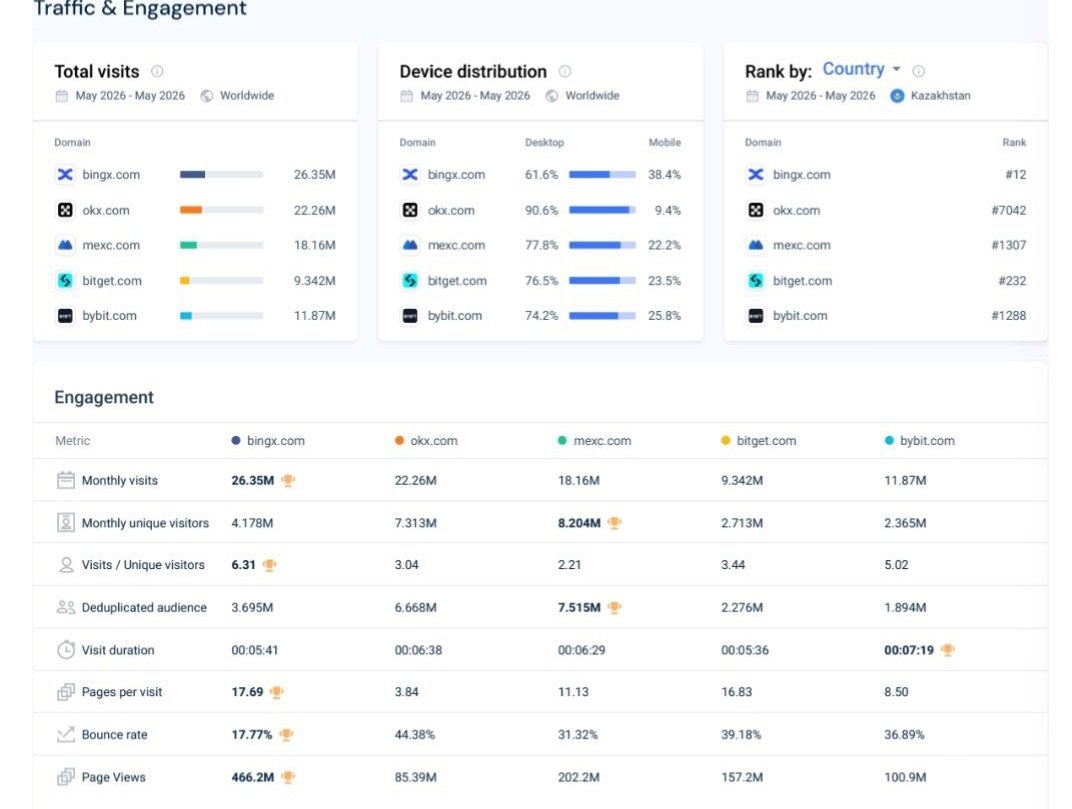
Task: Open okx.com link in Device distribution card
Action: click(451, 210)
